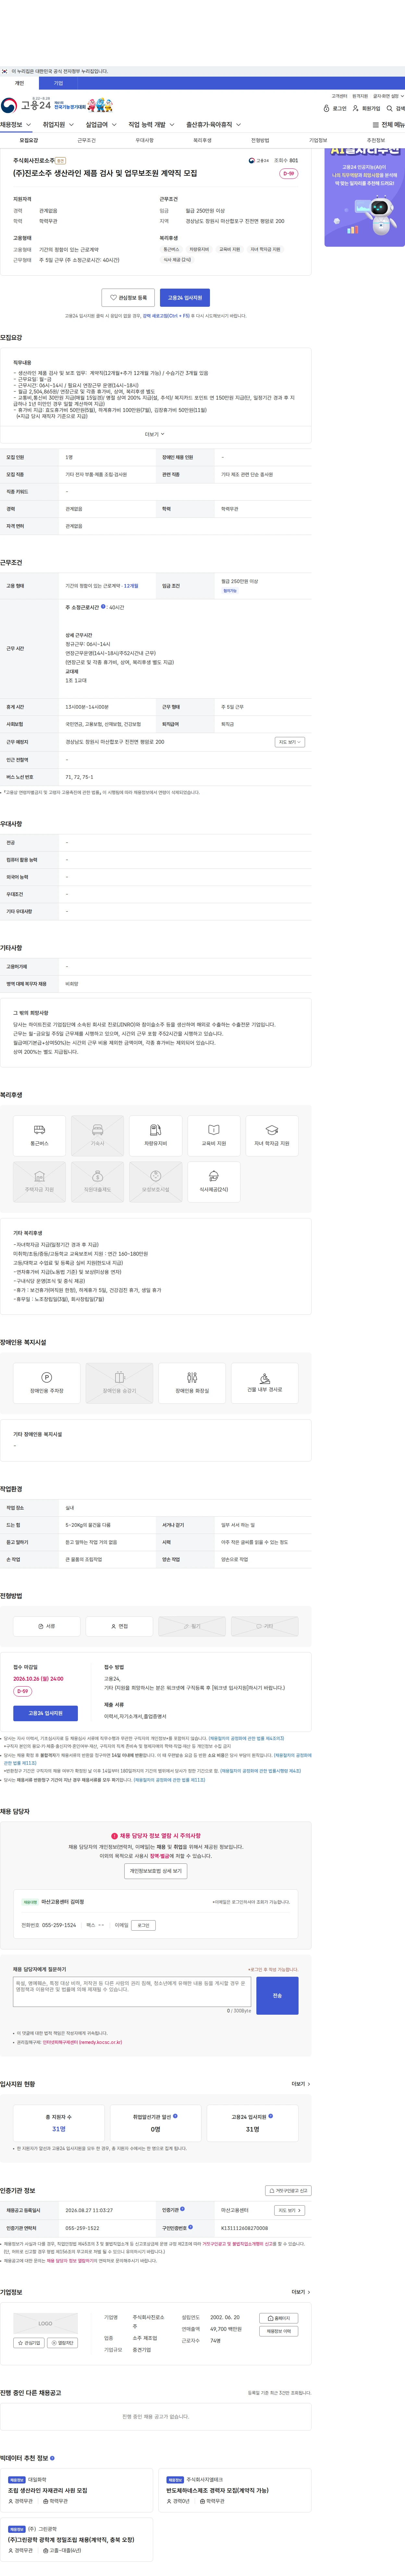The image size is (405, 2576).
Task: Select the 근무조건 section tab
Action: click(x=87, y=140)
